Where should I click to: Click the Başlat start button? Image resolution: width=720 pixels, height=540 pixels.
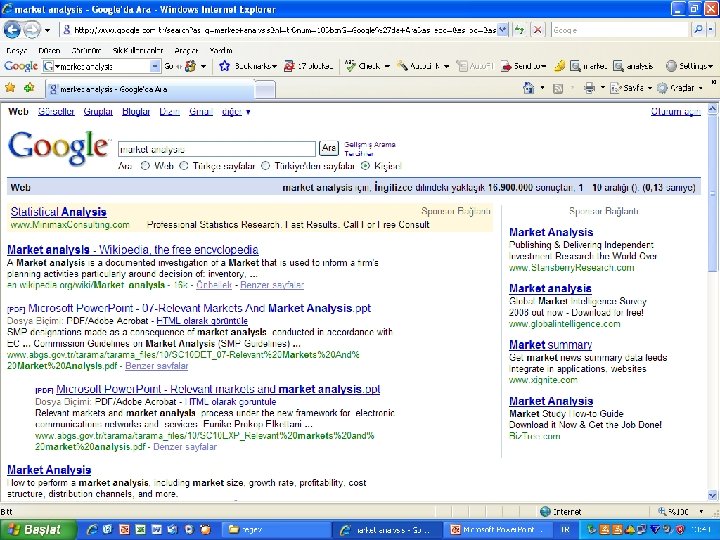pyautogui.click(x=38, y=530)
